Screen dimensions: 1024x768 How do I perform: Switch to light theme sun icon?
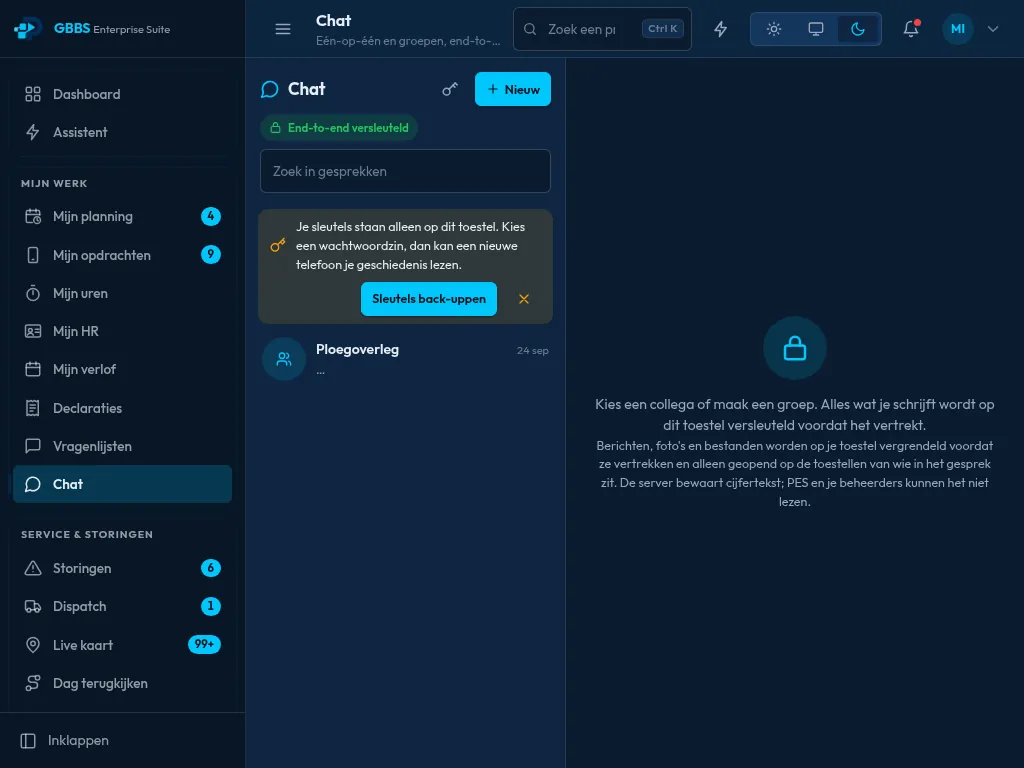point(774,29)
